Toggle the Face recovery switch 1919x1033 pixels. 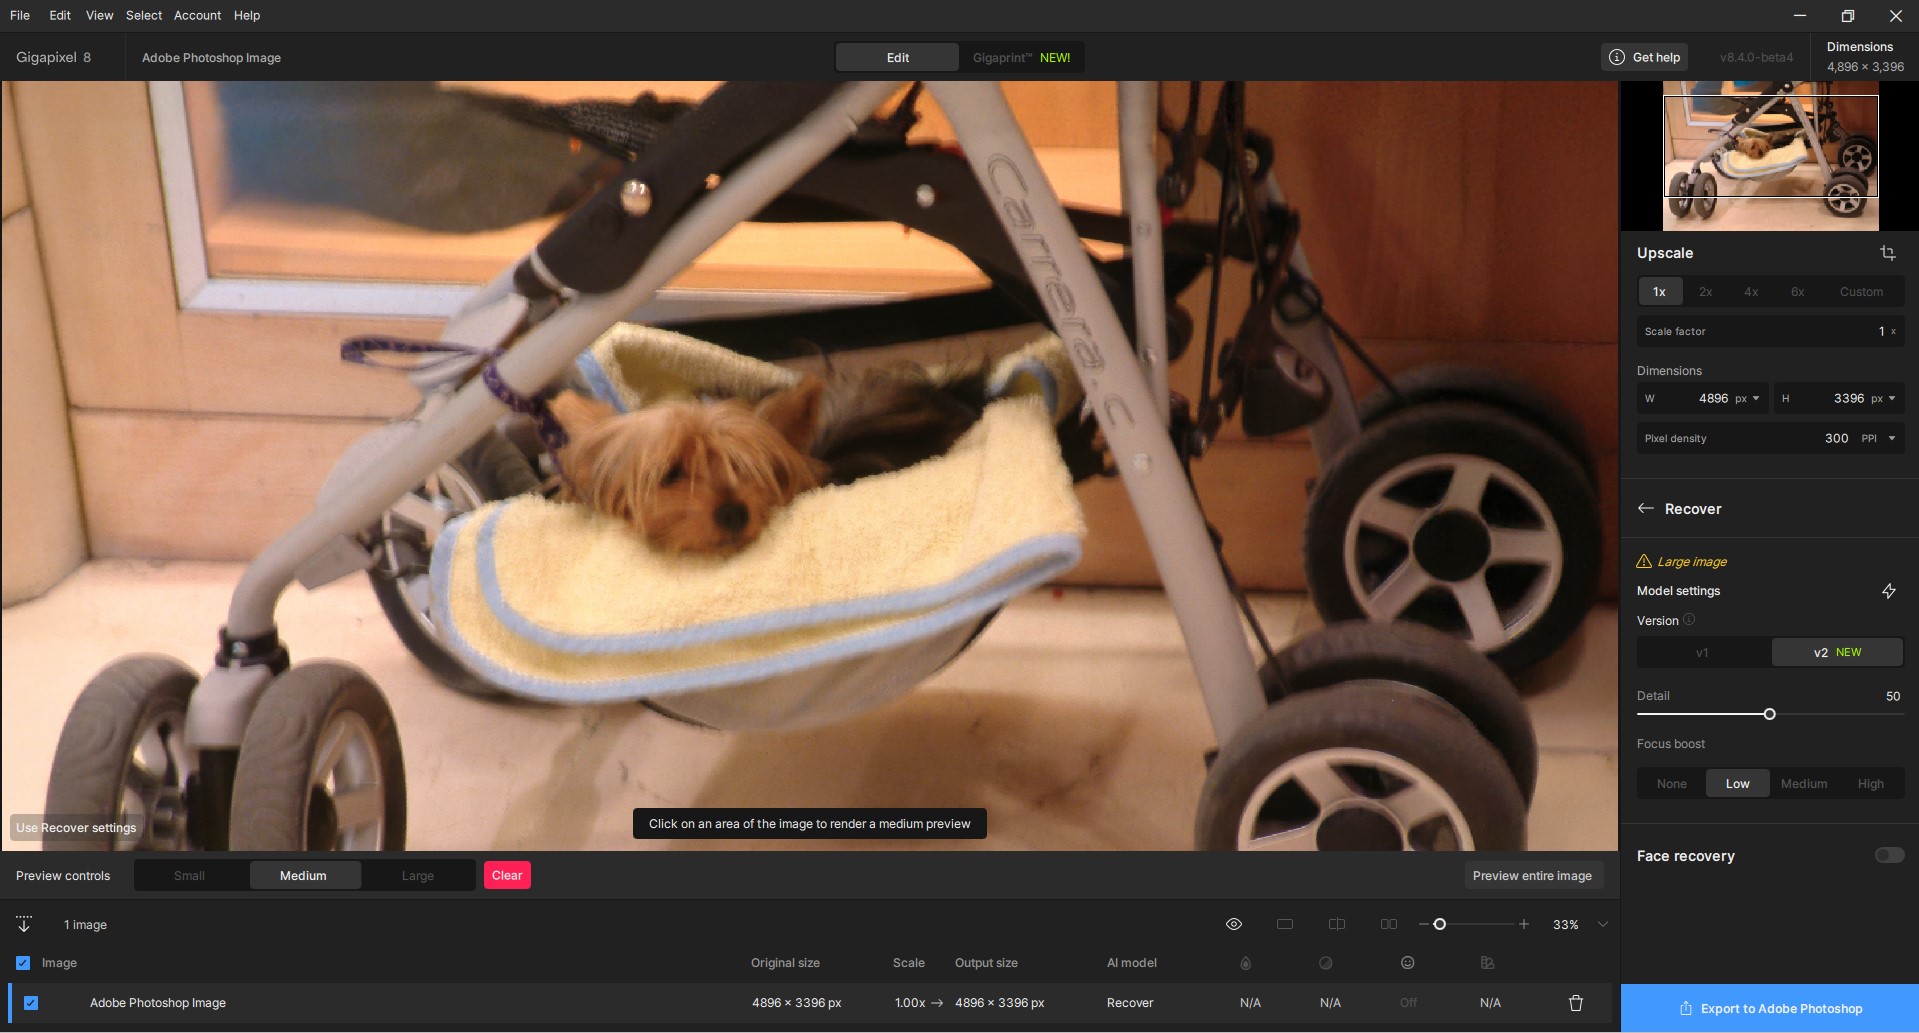(1888, 855)
